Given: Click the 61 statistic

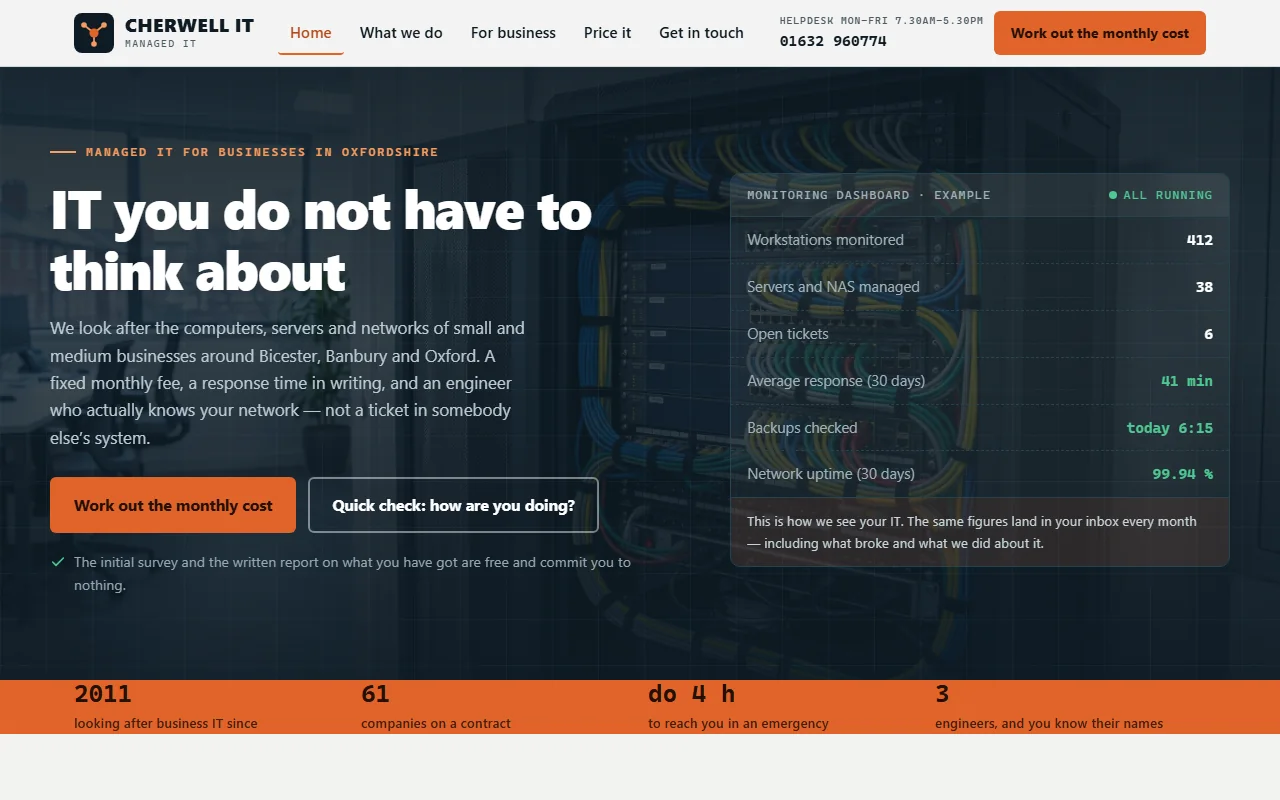Looking at the screenshot, I should (375, 693).
